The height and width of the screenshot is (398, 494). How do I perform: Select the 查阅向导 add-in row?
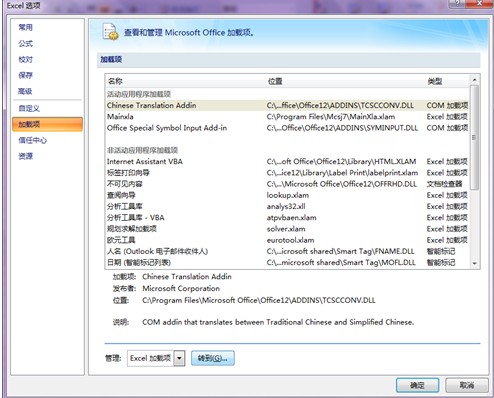click(x=287, y=195)
